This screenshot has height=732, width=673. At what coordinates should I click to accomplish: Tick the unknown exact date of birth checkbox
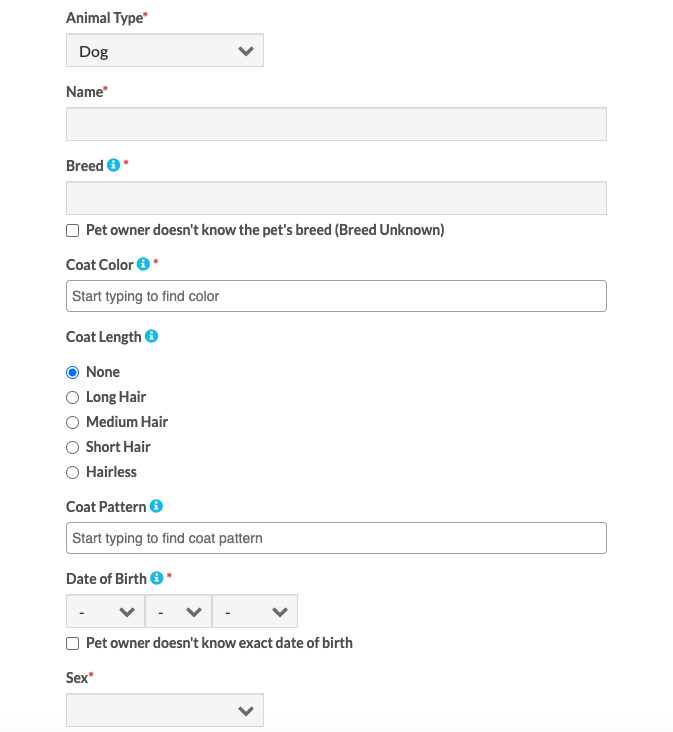[x=72, y=644]
